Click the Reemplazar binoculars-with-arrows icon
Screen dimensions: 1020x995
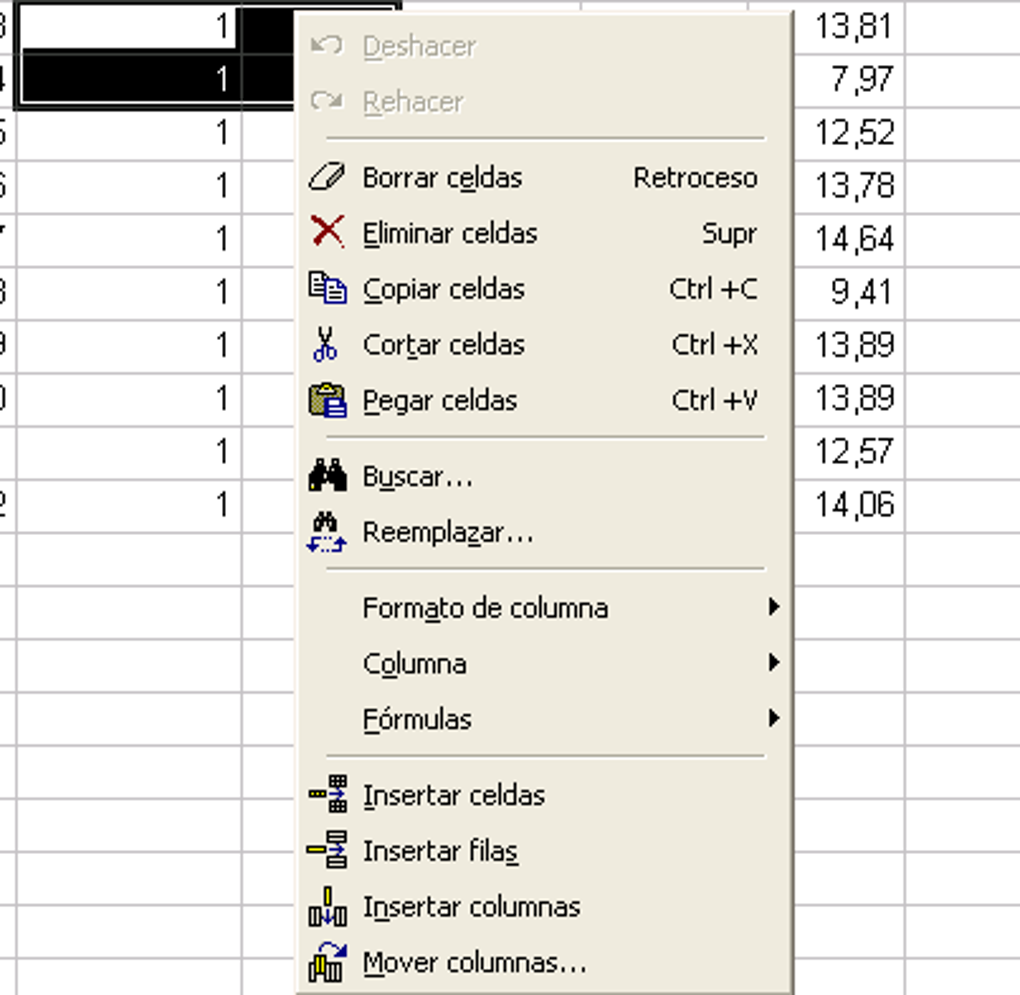coord(327,532)
